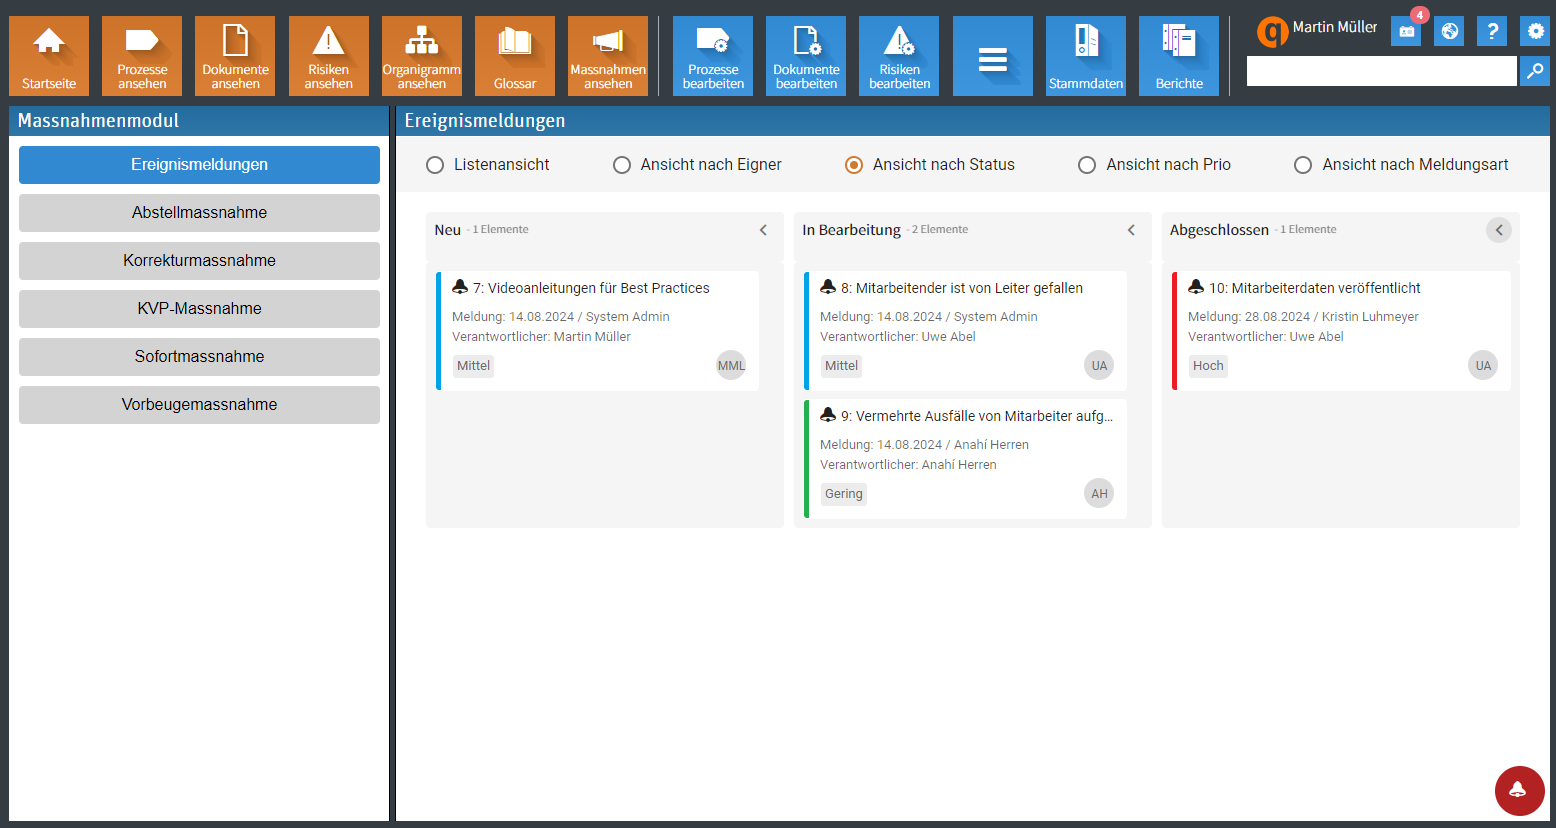Click the UA avatar on card 8
This screenshot has width=1556, height=828.
[1099, 366]
